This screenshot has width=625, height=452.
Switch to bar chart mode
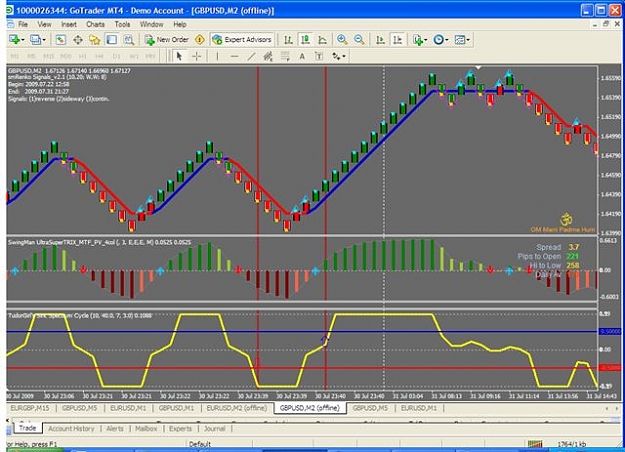pyautogui.click(x=288, y=39)
